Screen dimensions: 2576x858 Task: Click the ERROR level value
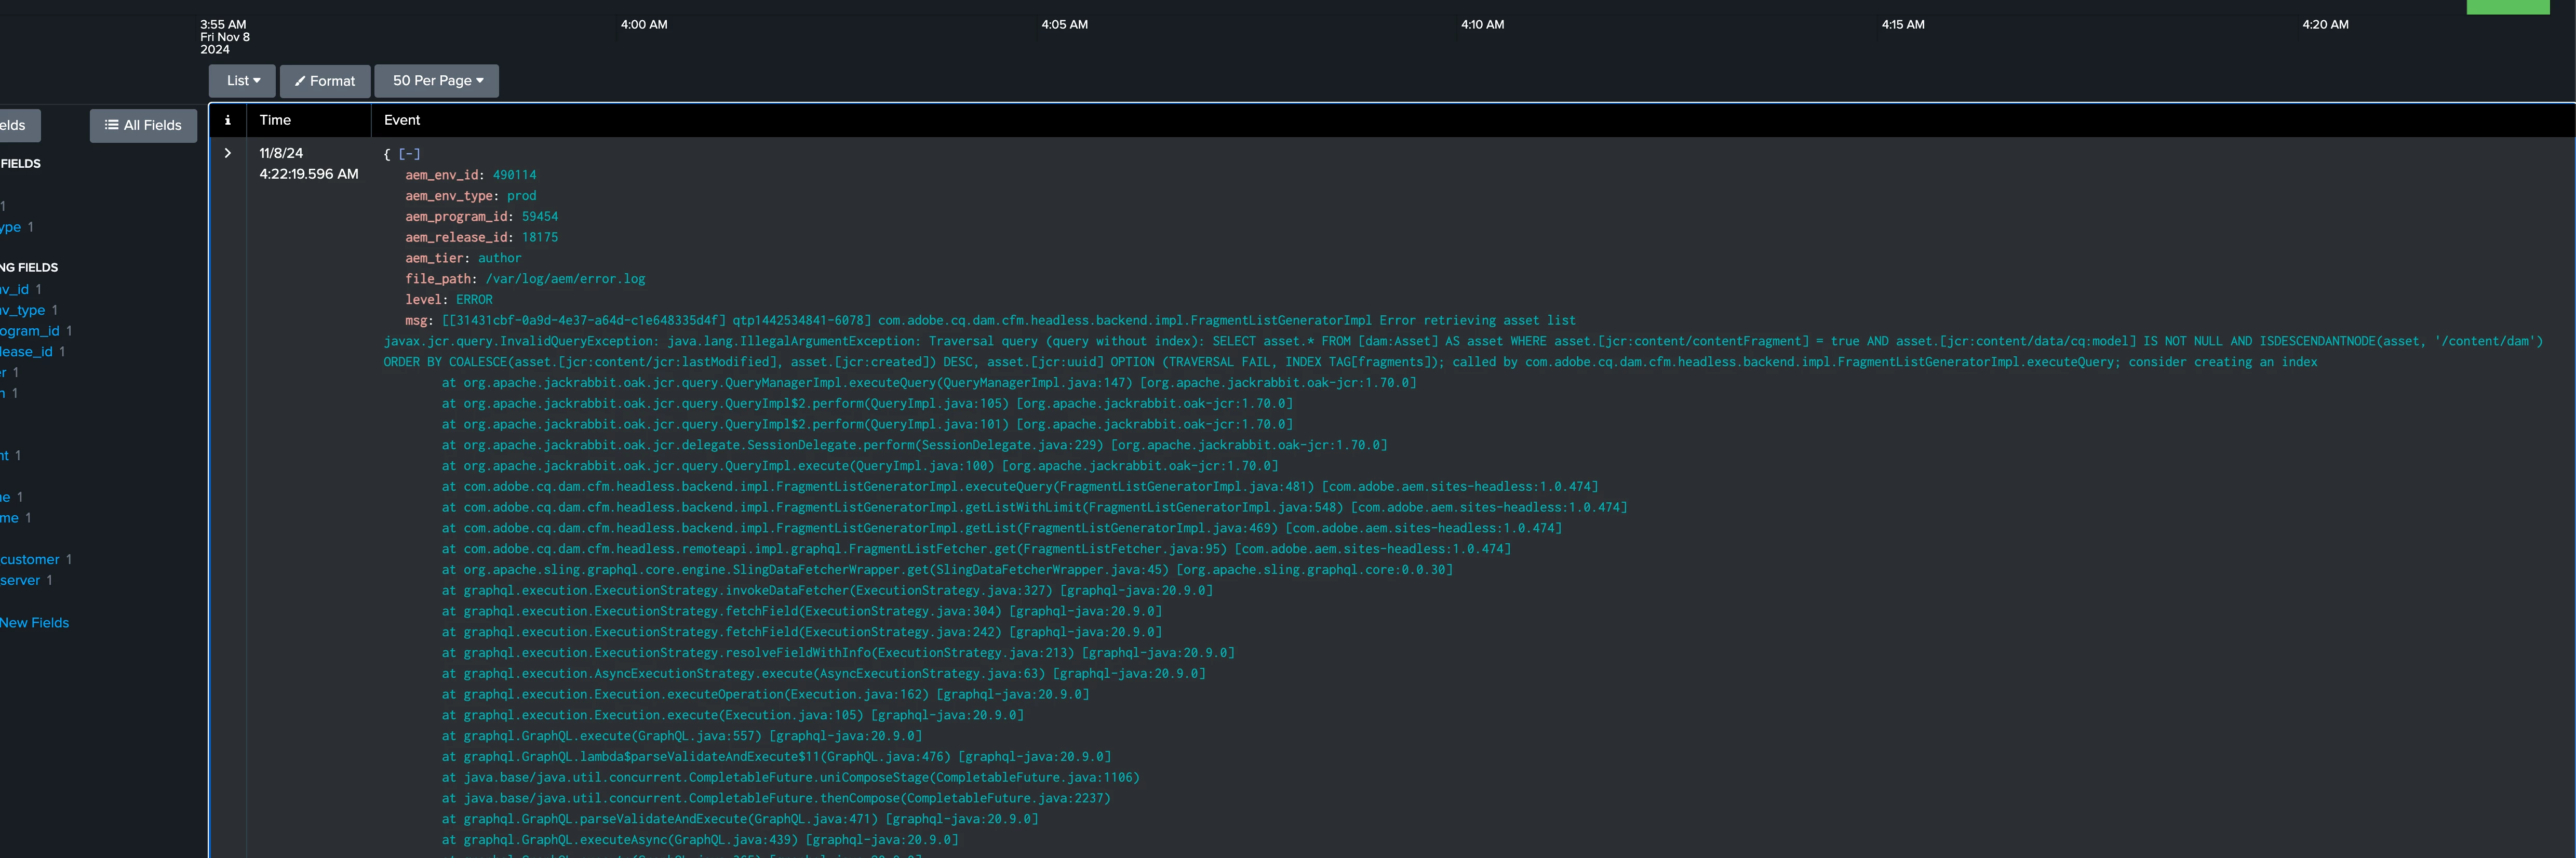(x=474, y=300)
